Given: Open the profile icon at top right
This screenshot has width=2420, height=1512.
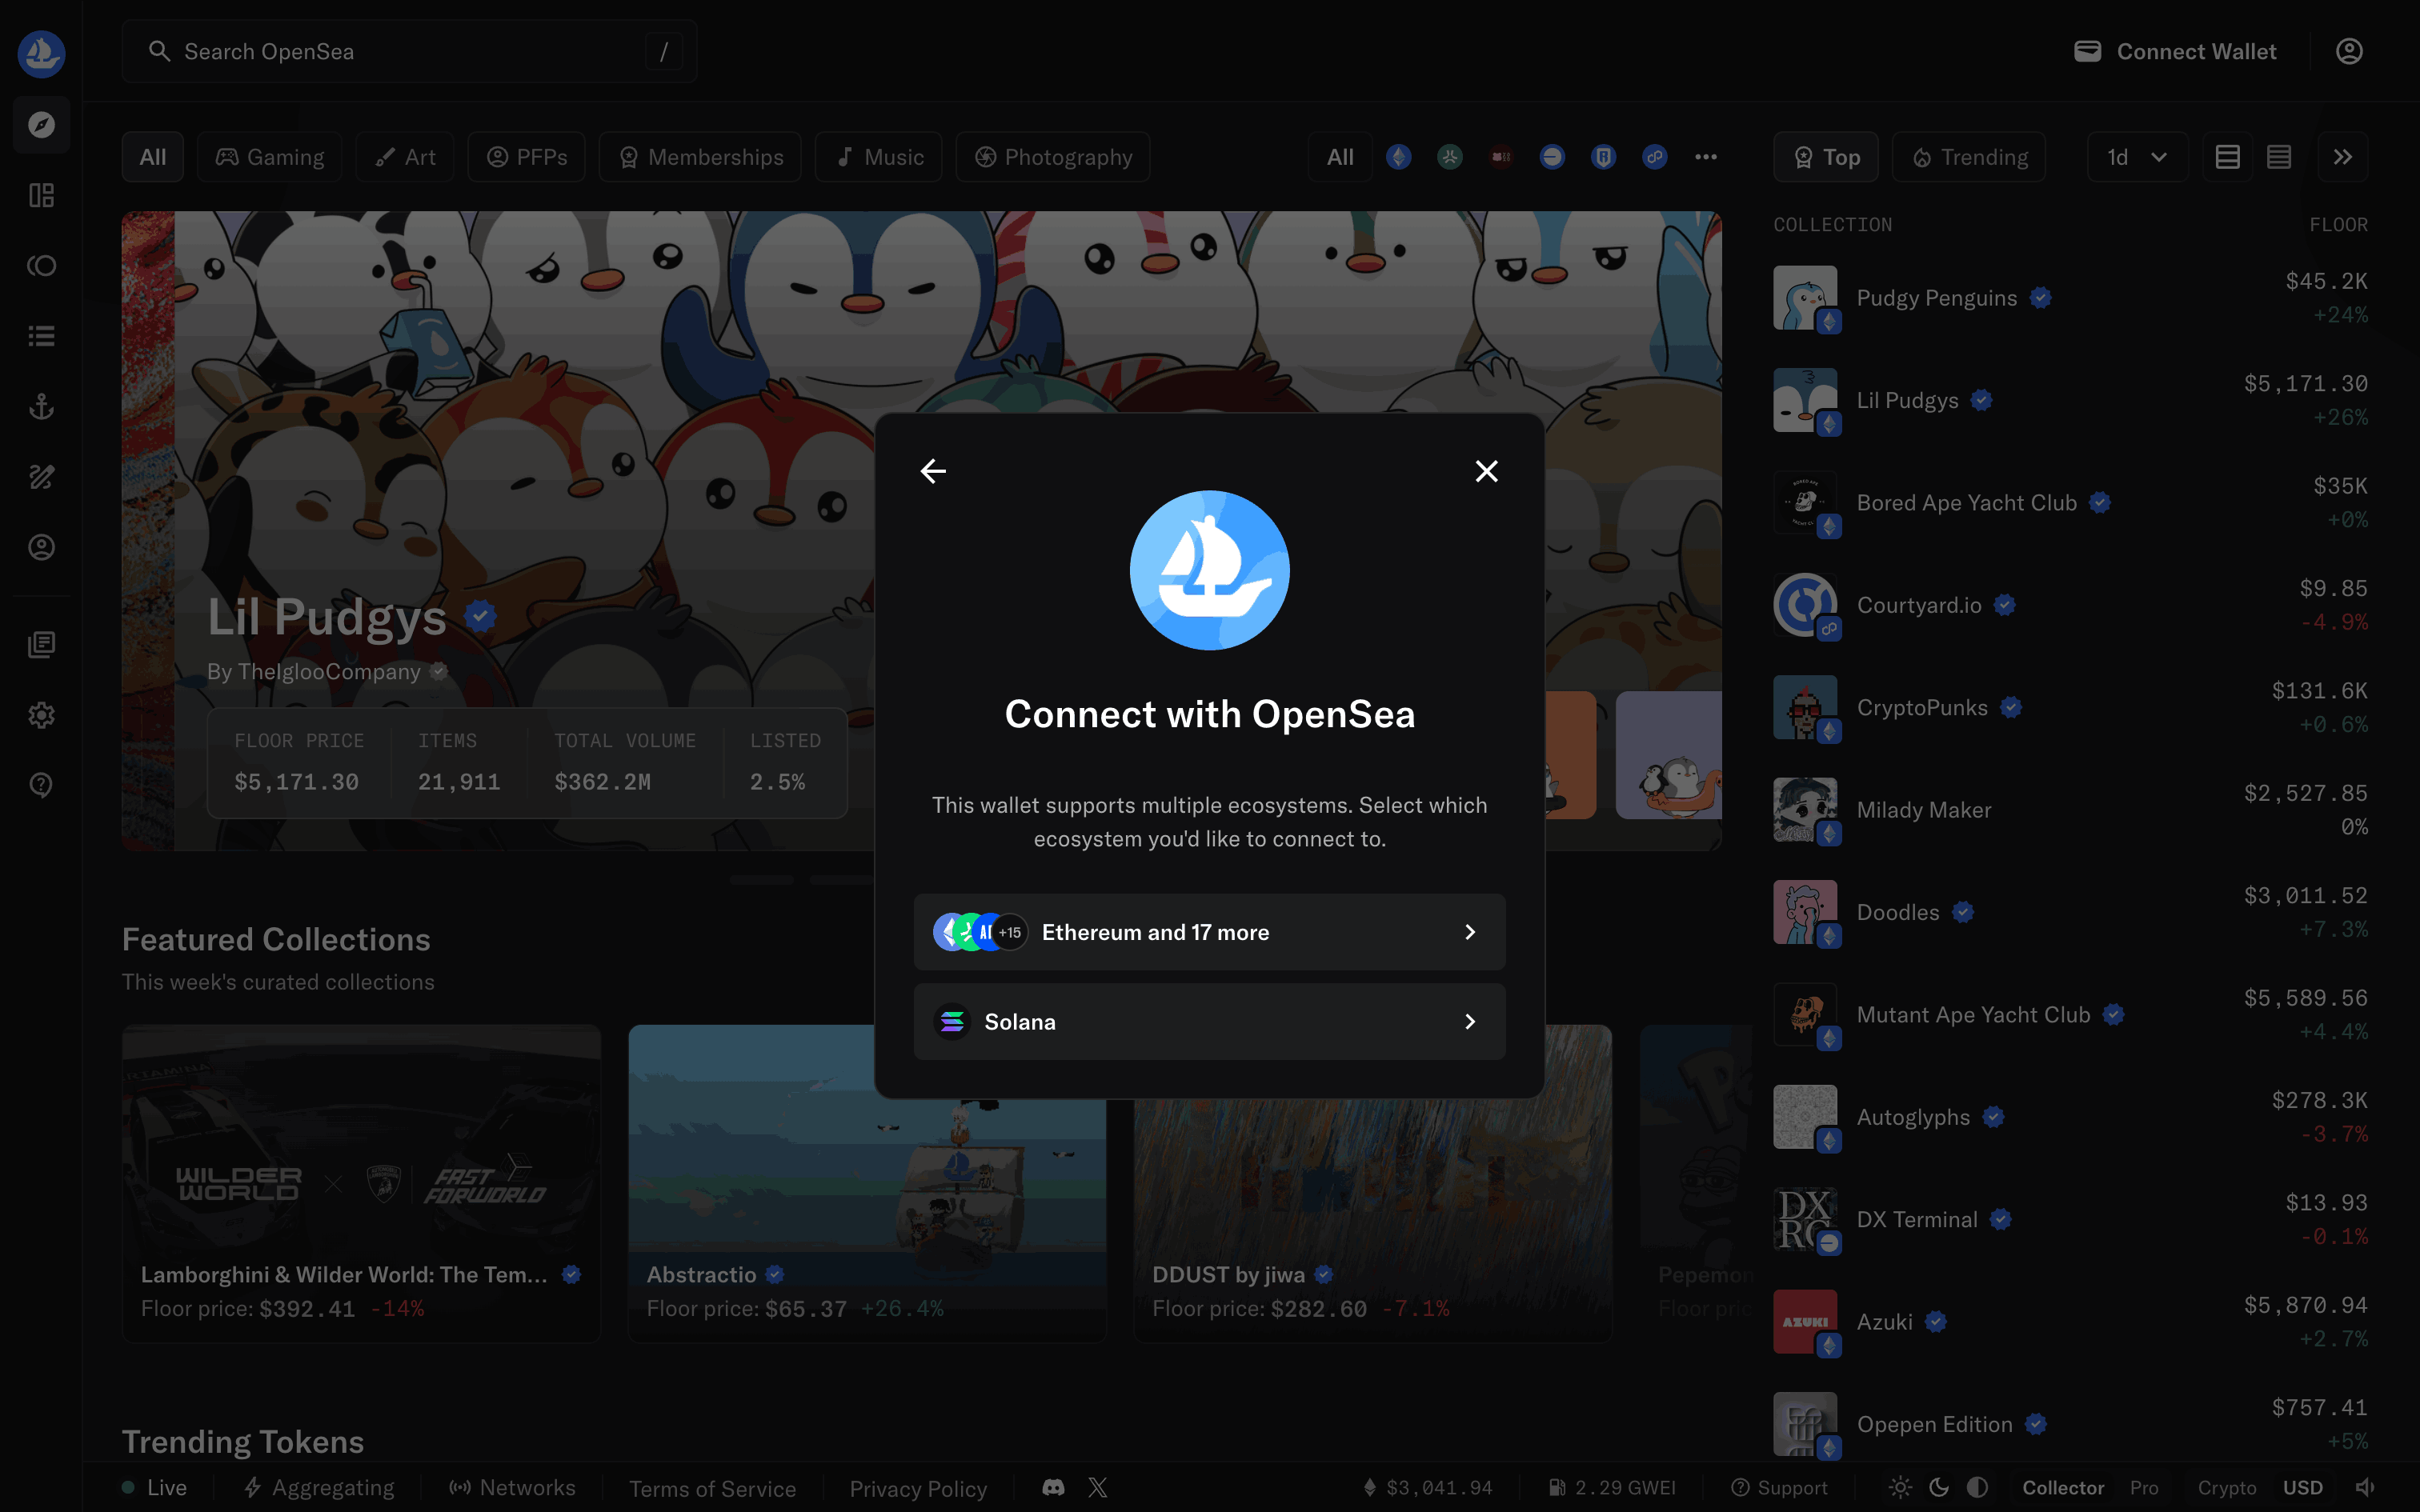Looking at the screenshot, I should [x=2349, y=51].
